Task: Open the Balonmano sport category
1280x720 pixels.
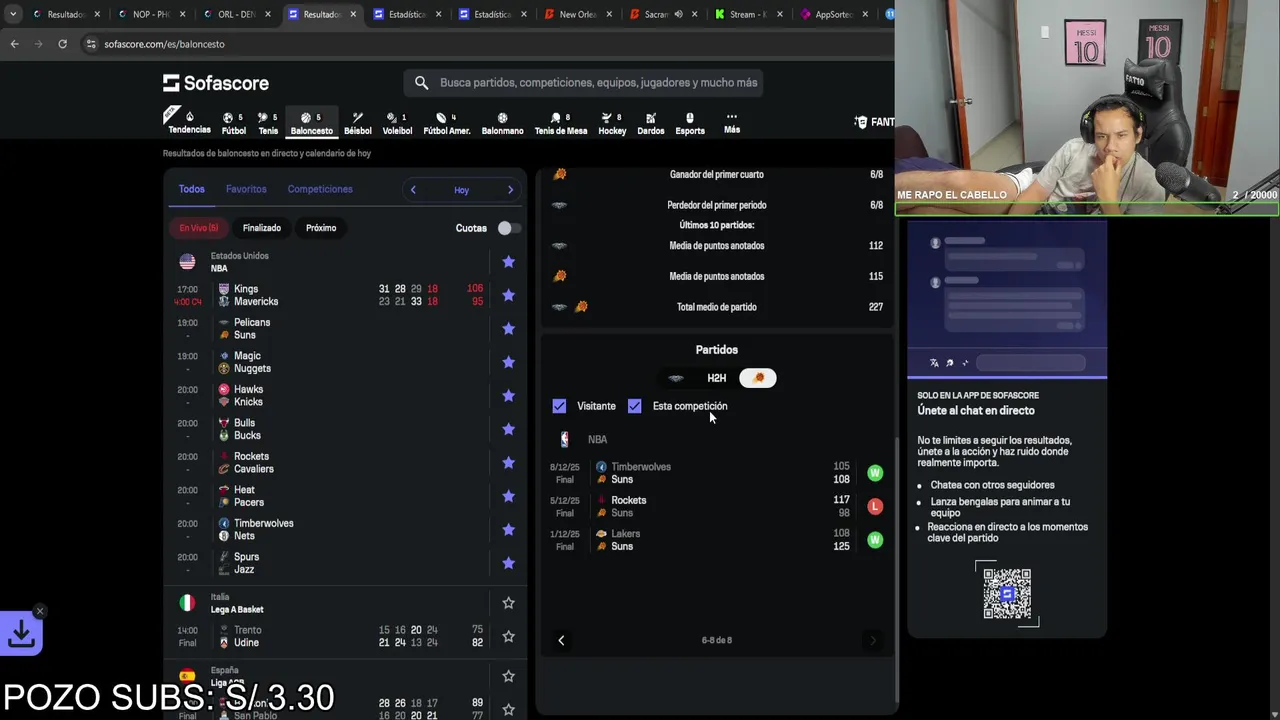Action: pyautogui.click(x=502, y=123)
